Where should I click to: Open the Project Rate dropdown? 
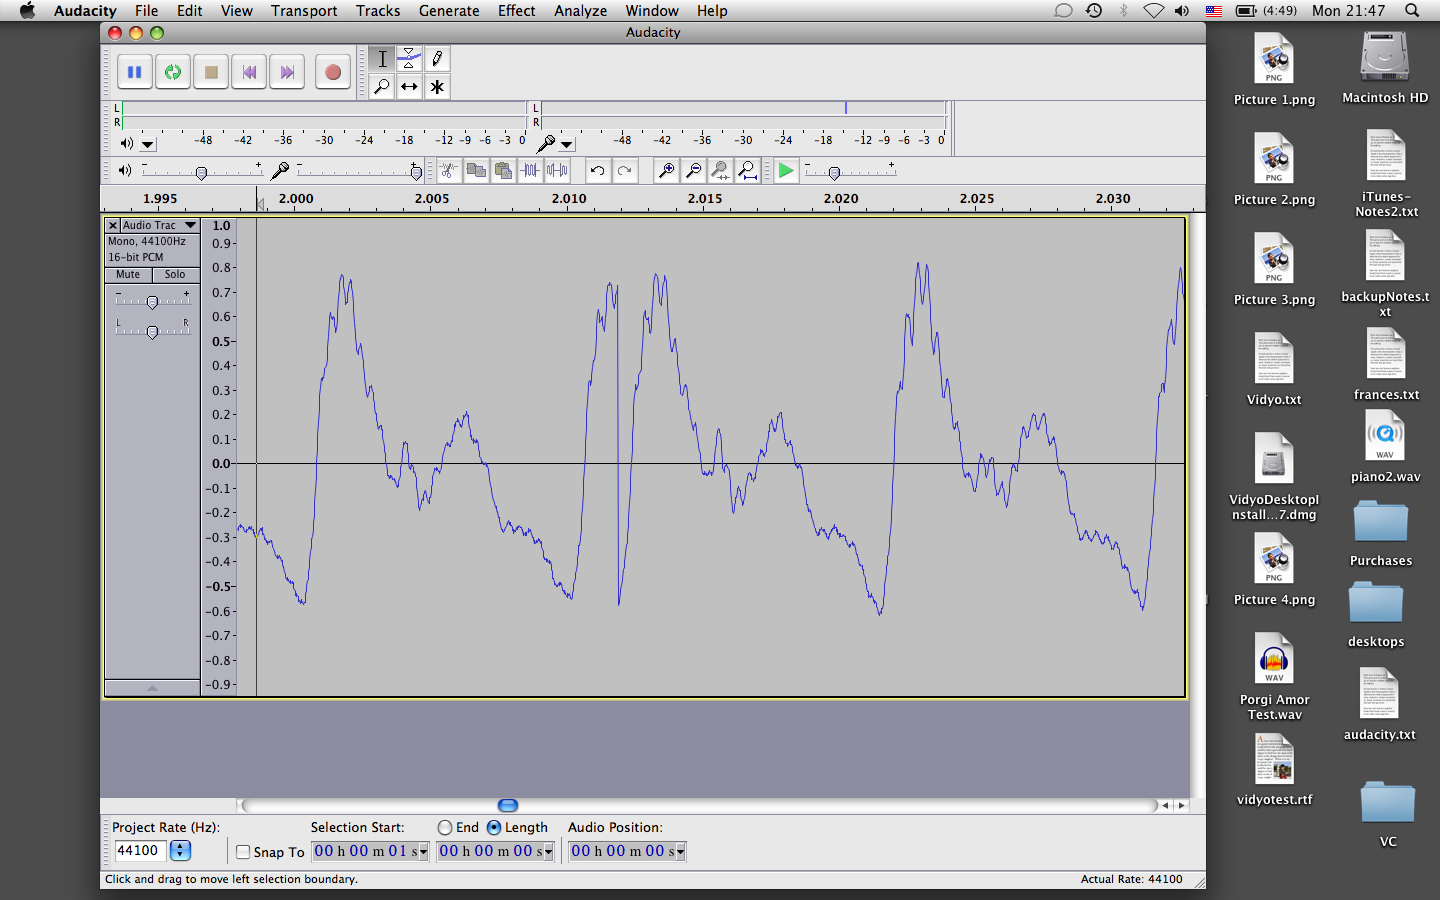click(x=180, y=851)
